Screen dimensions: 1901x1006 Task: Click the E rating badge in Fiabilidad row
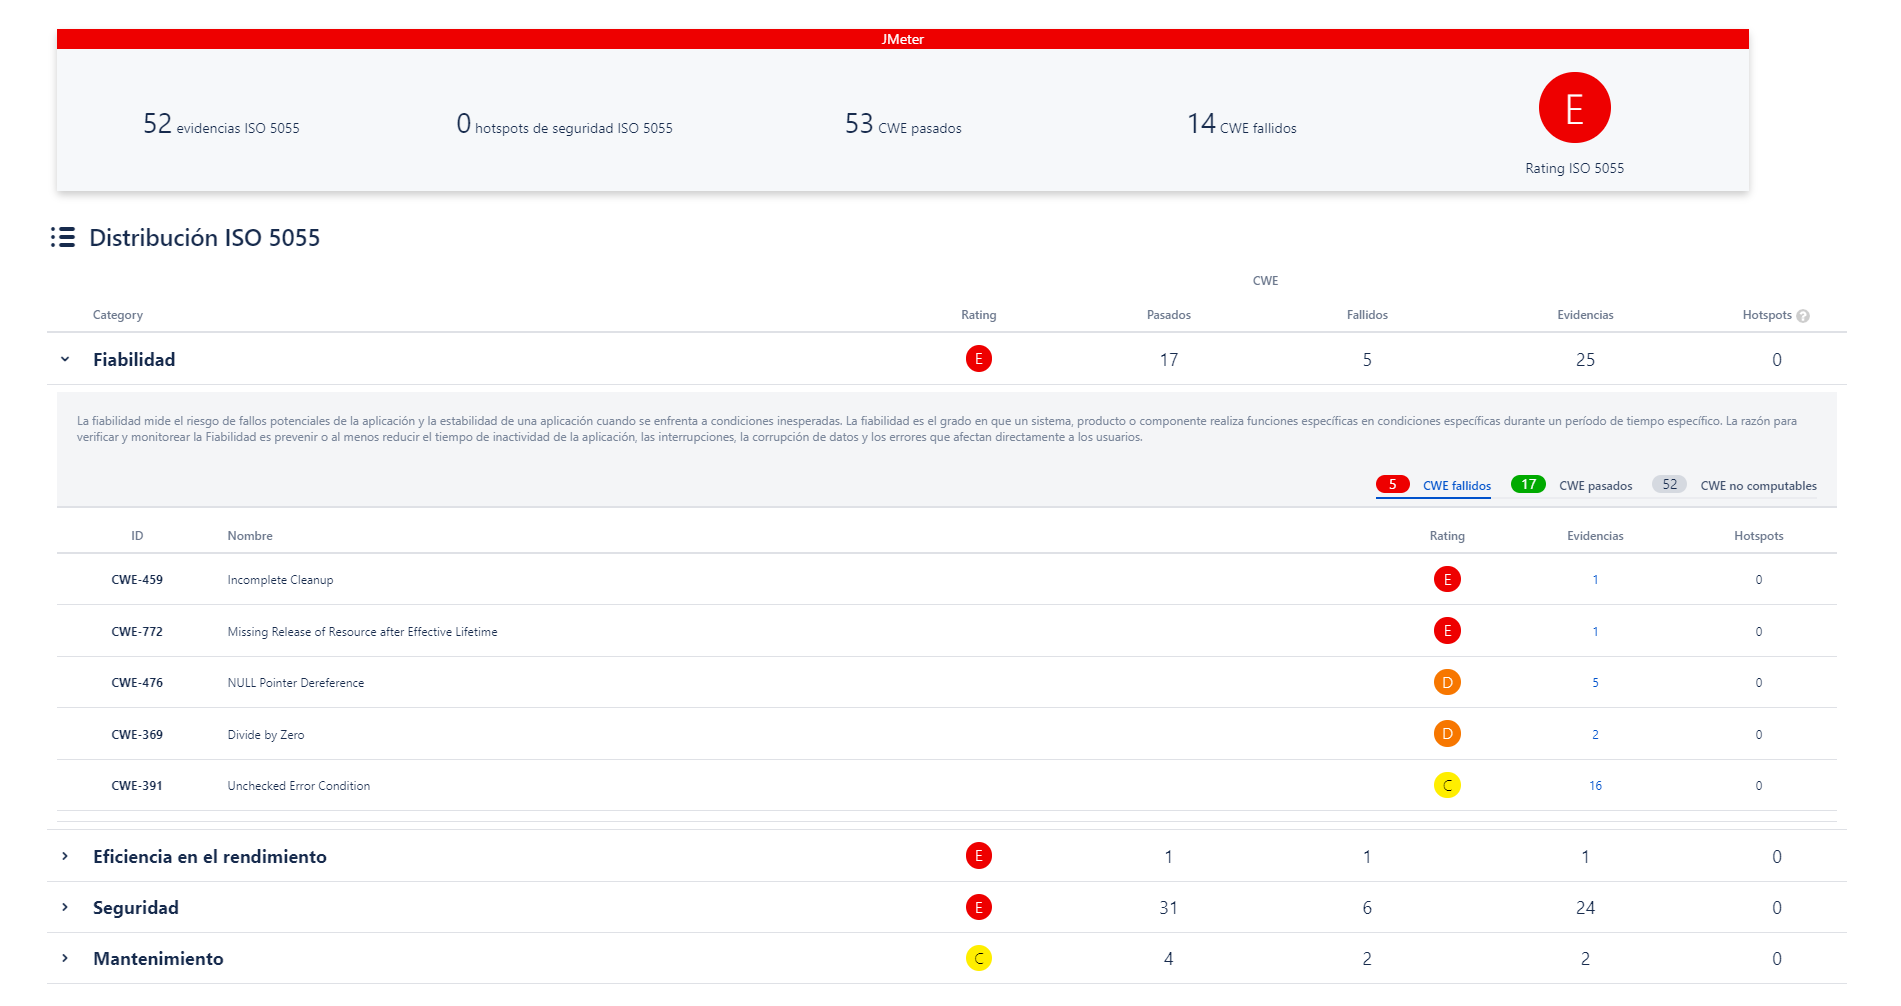tap(979, 359)
